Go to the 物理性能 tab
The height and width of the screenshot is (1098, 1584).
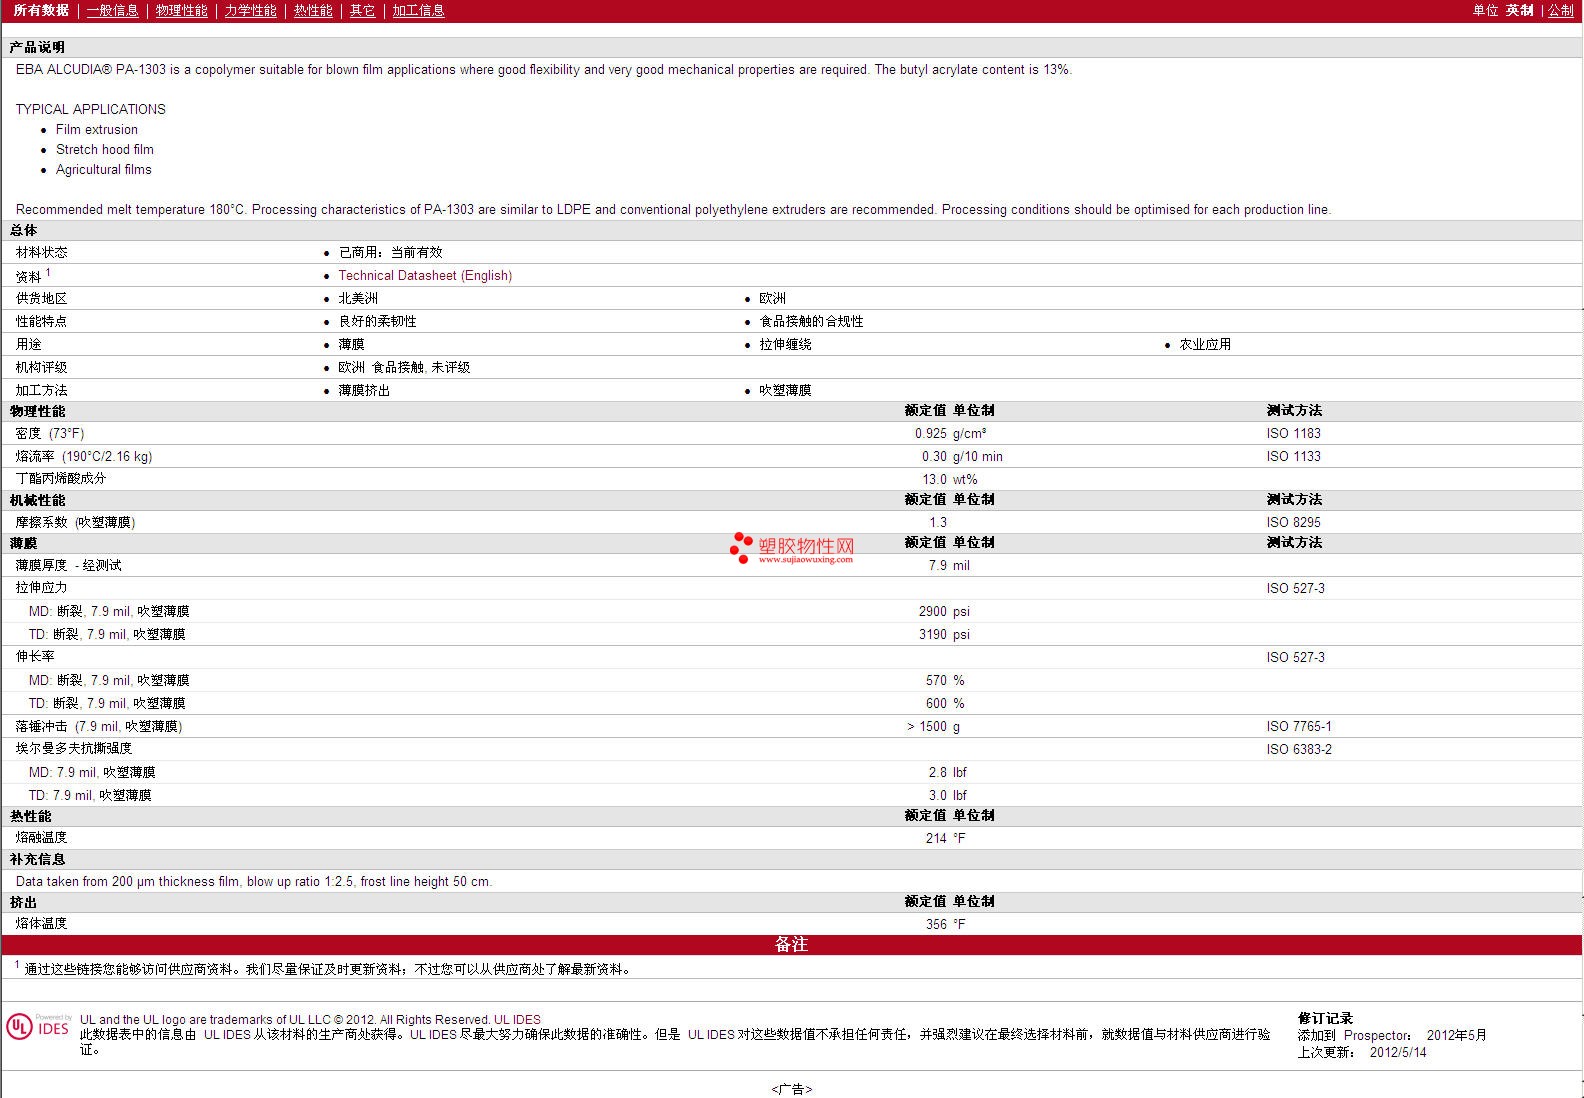[181, 10]
